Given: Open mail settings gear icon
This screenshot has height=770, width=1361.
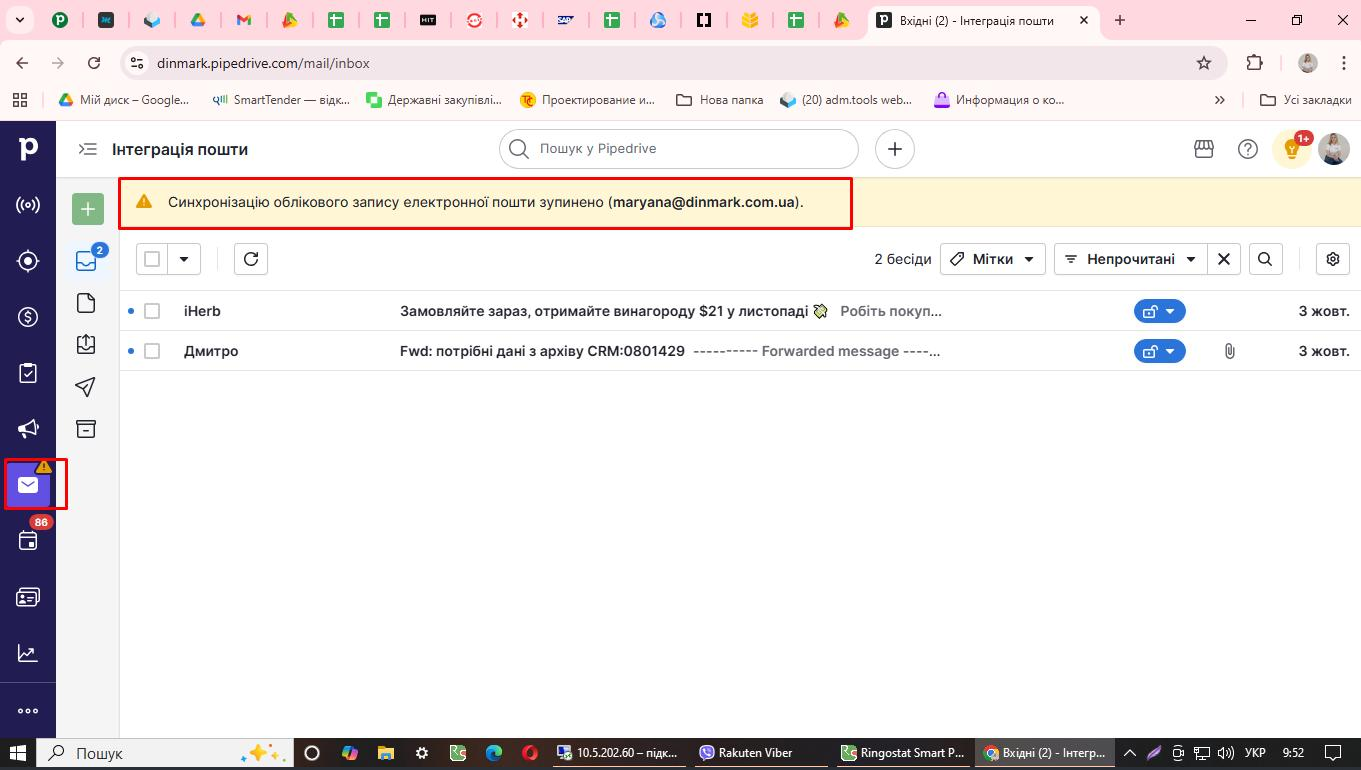Looking at the screenshot, I should tap(1333, 259).
